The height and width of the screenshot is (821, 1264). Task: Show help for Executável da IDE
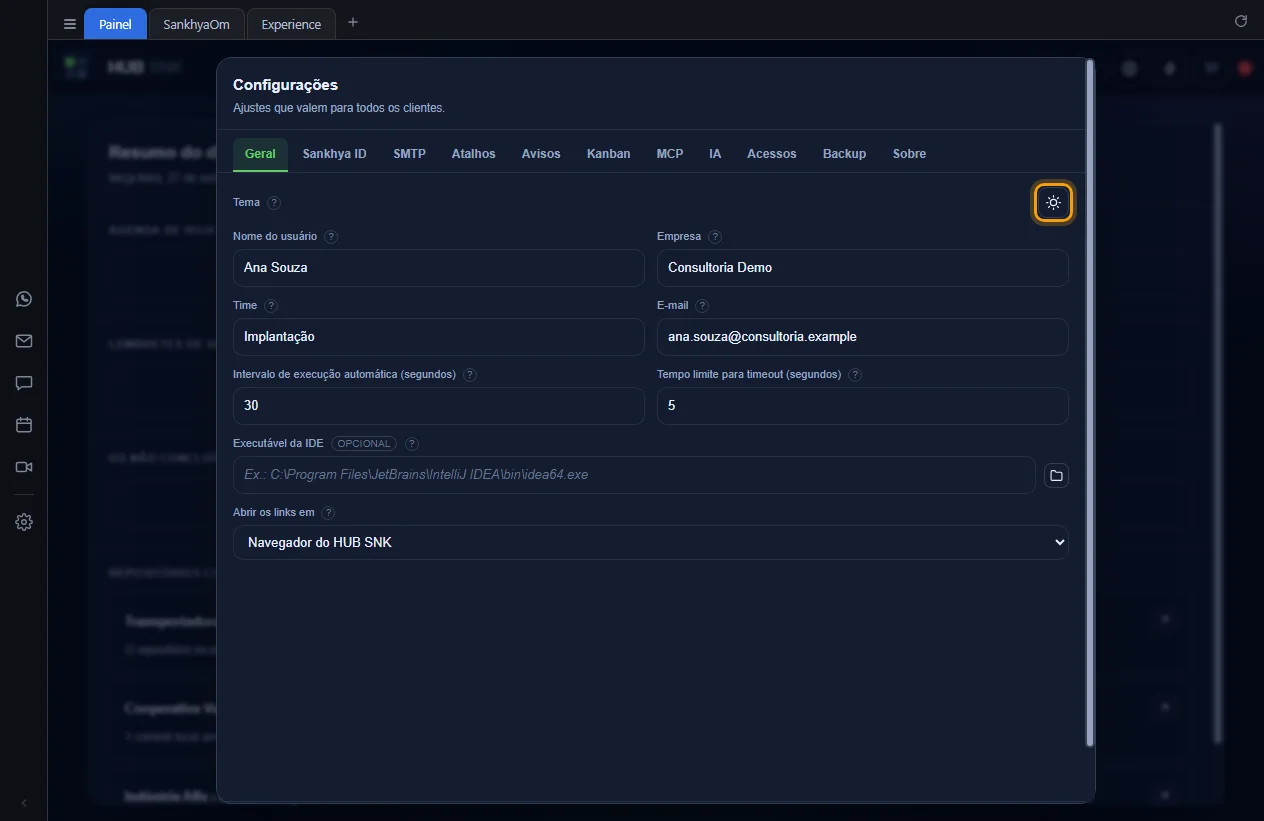[412, 444]
